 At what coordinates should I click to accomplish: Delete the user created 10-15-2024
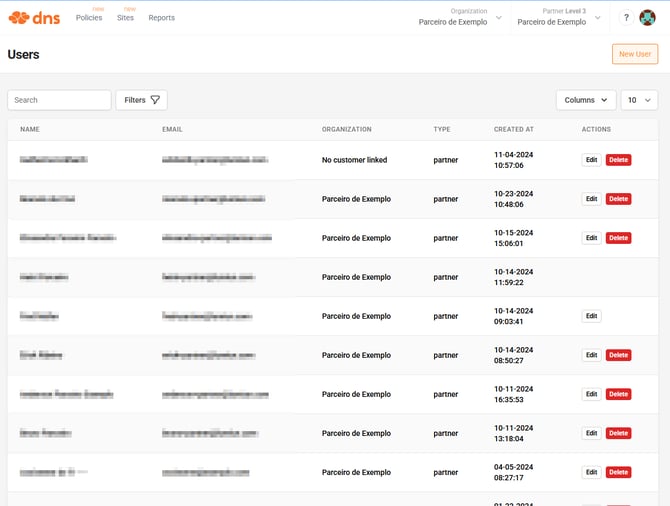coord(618,238)
